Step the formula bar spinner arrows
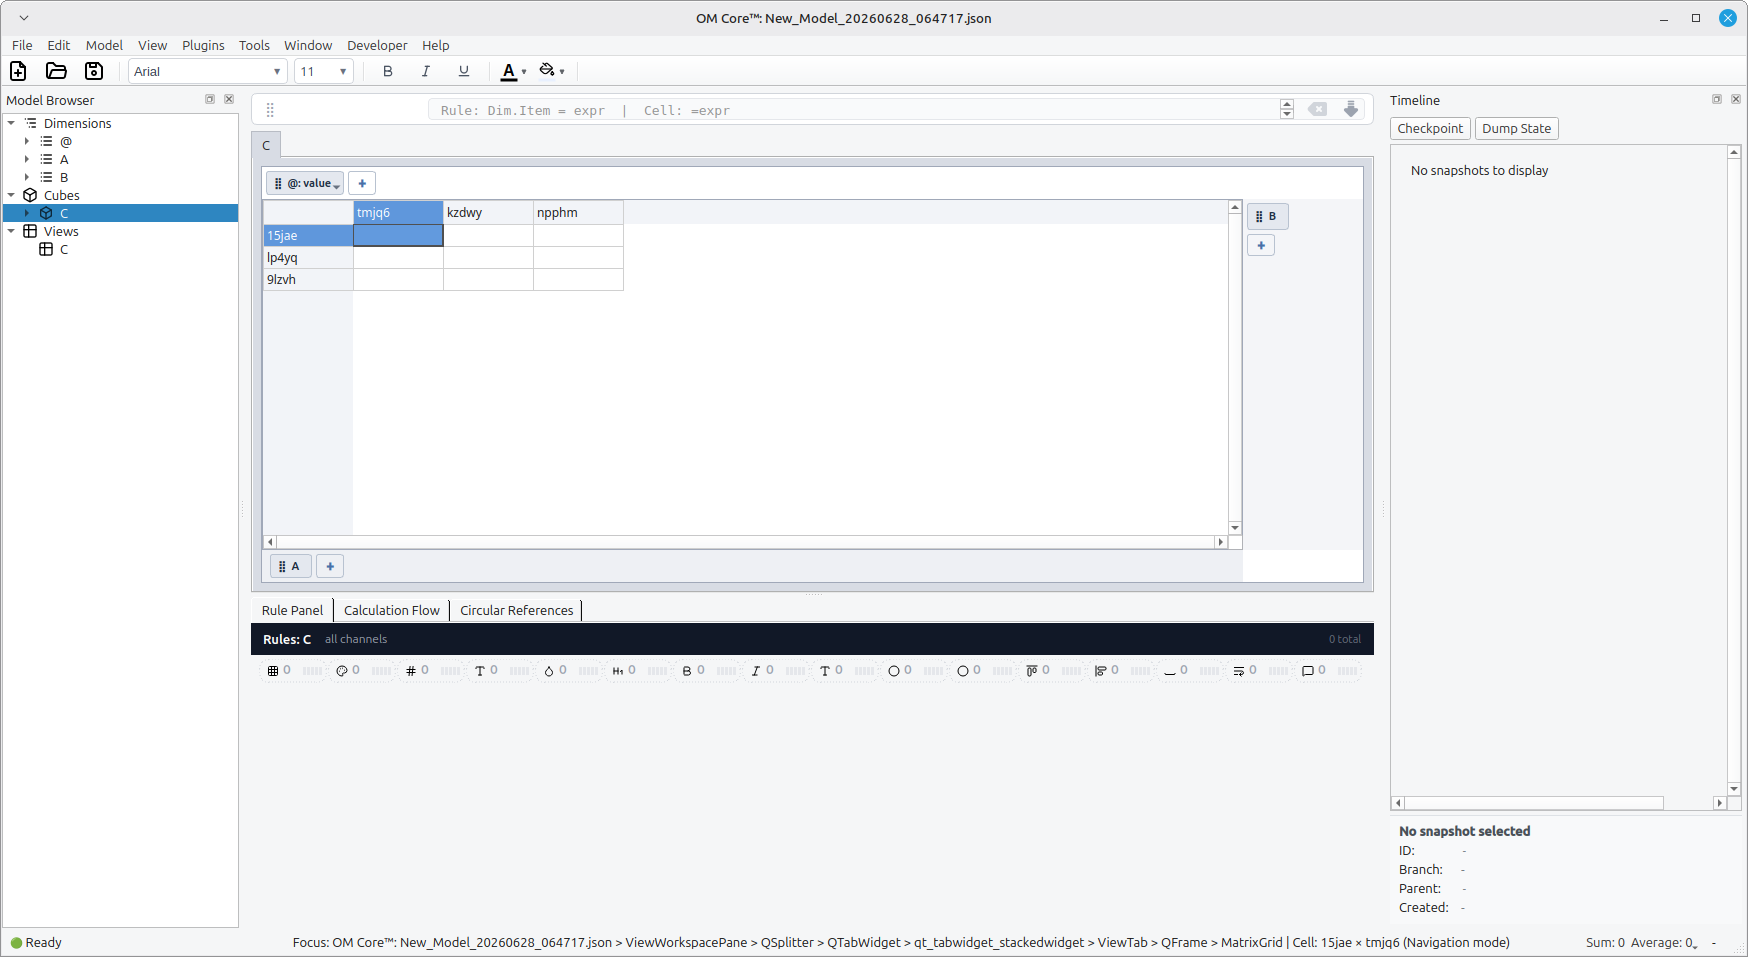This screenshot has width=1748, height=957. (x=1287, y=110)
